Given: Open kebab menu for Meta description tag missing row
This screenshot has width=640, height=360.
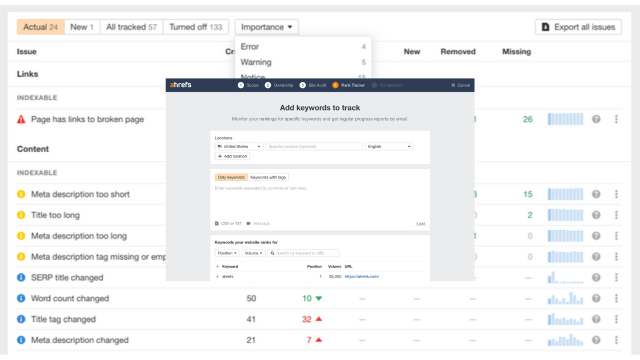Looking at the screenshot, I should pyautogui.click(x=616, y=257).
